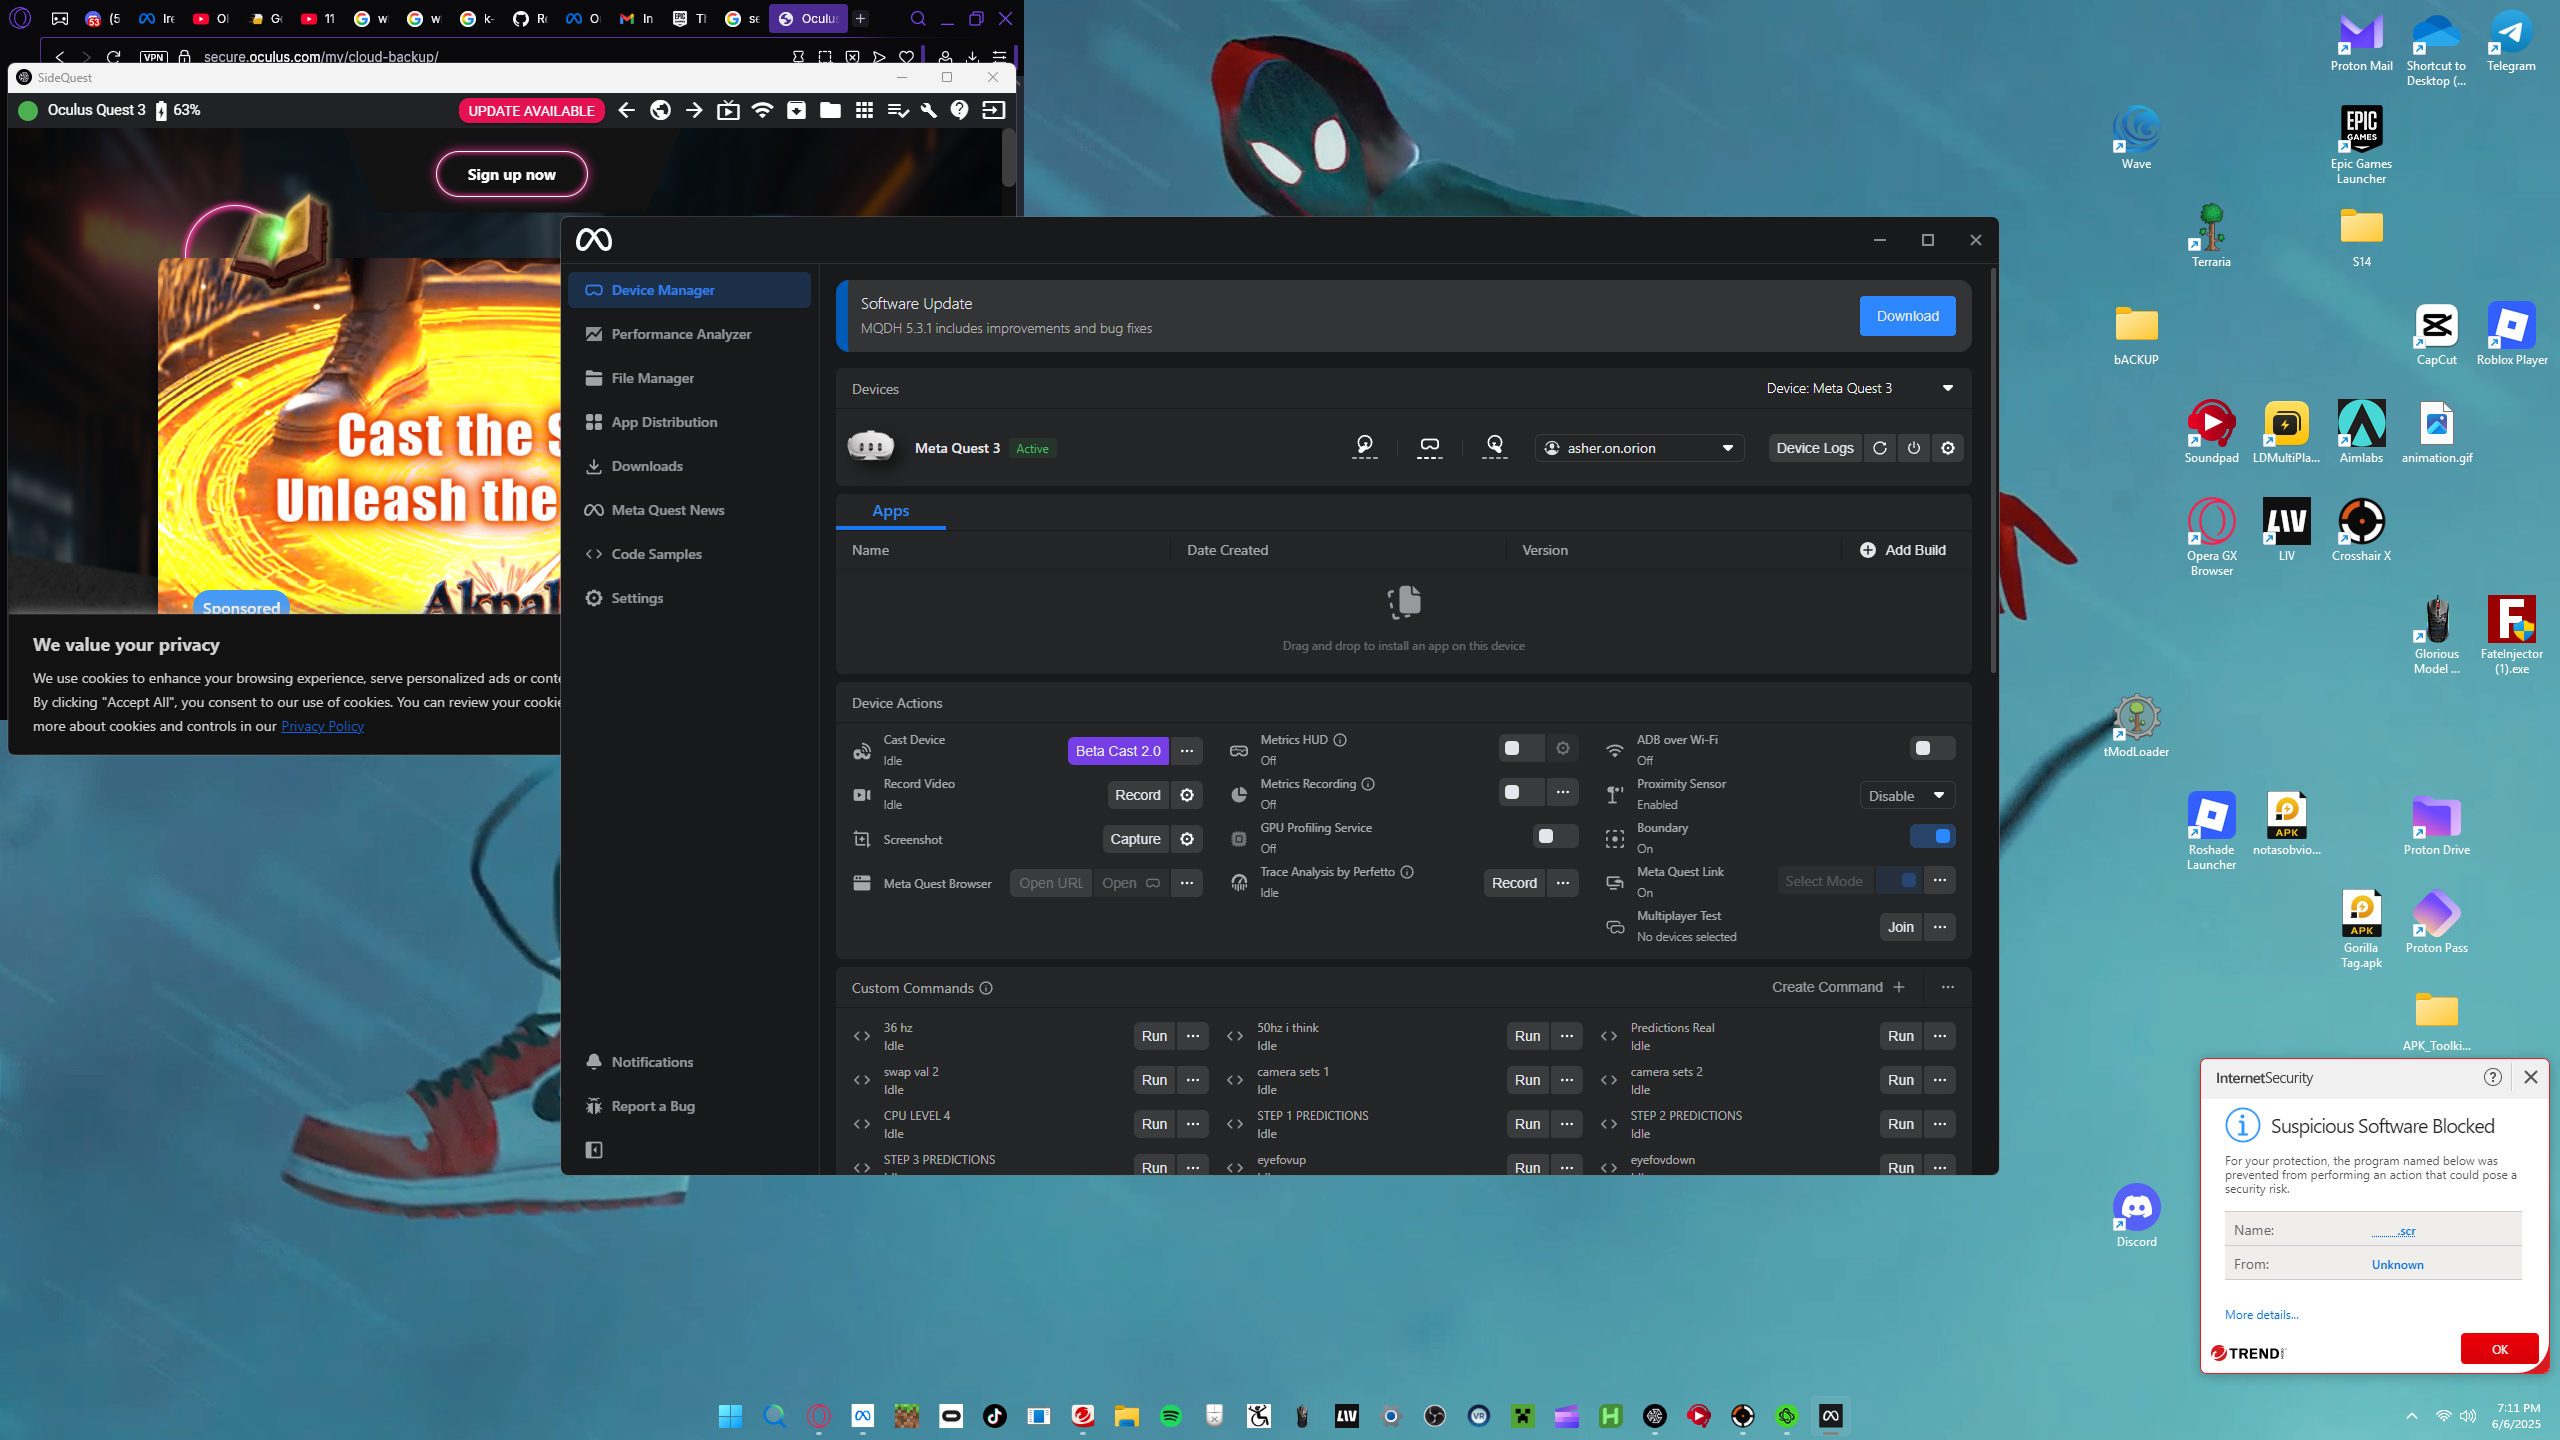Viewport: 2560px width, 1440px height.
Task: Open the Device: Meta Quest 3 dropdown
Action: click(x=1860, y=388)
